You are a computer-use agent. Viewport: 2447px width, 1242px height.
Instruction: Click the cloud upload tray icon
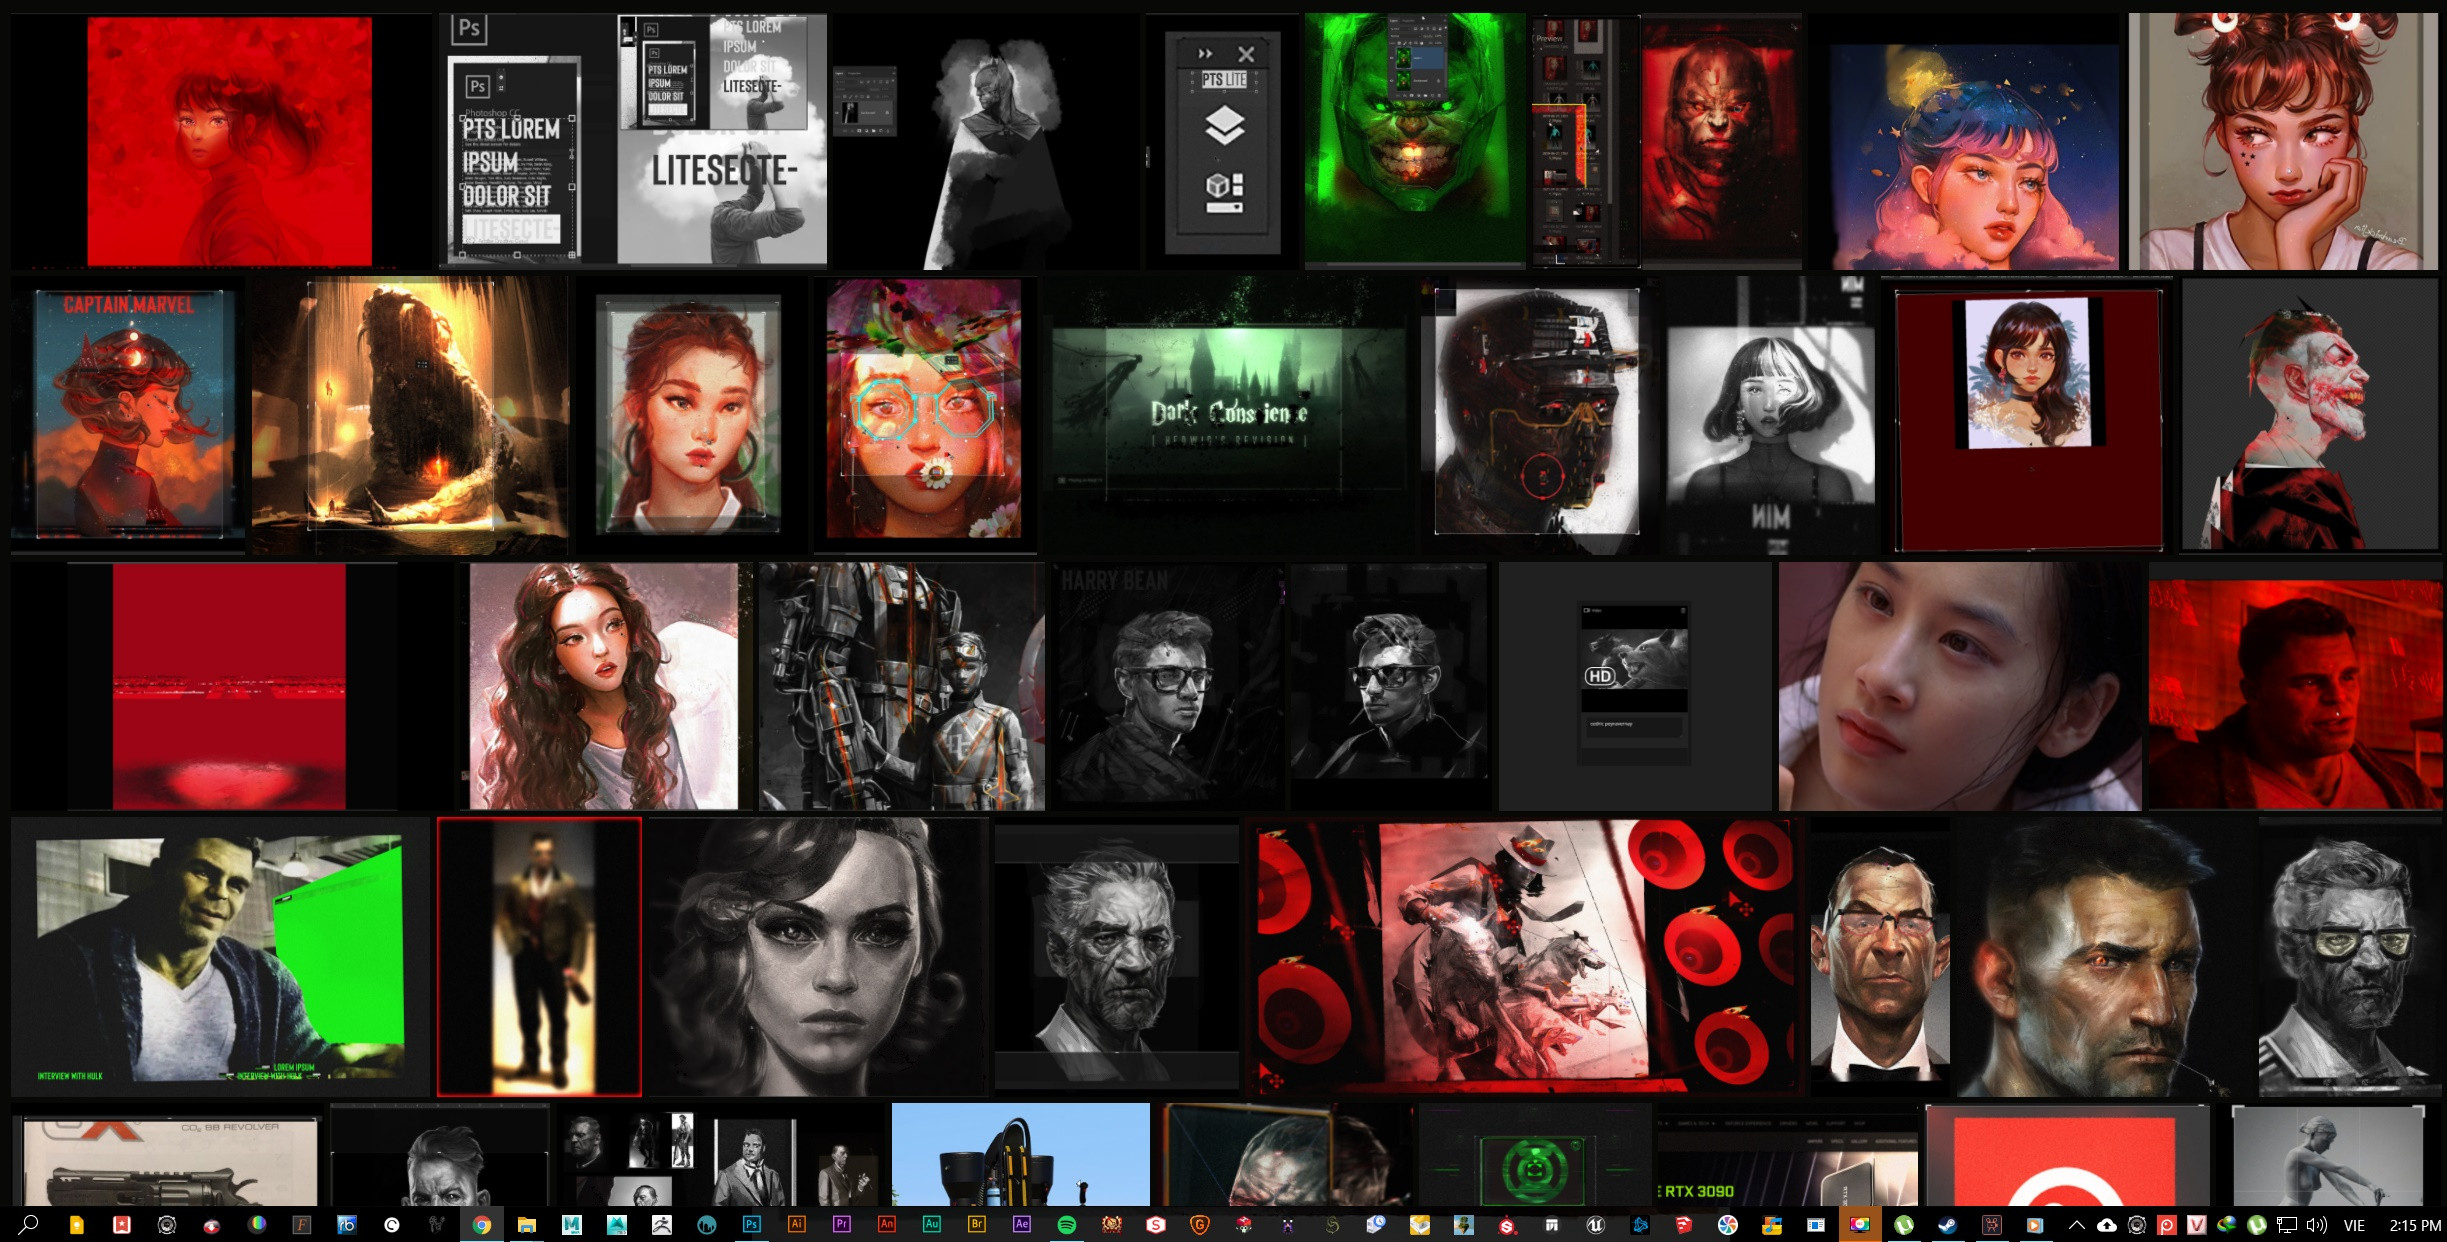pos(2107,1224)
